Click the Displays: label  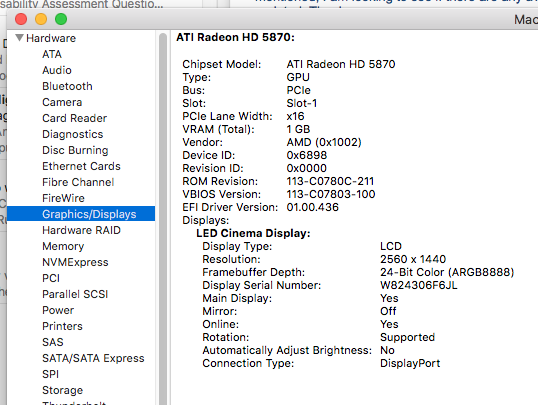206,220
